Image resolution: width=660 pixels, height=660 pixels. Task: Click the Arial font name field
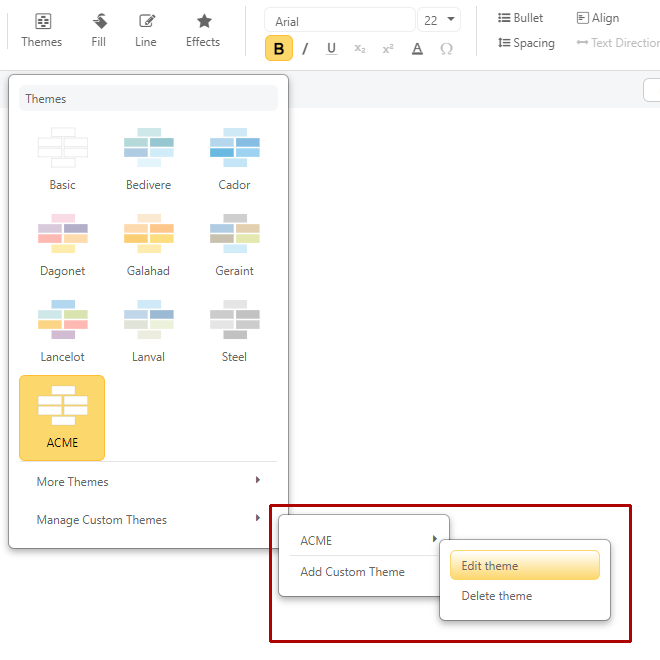tap(338, 21)
